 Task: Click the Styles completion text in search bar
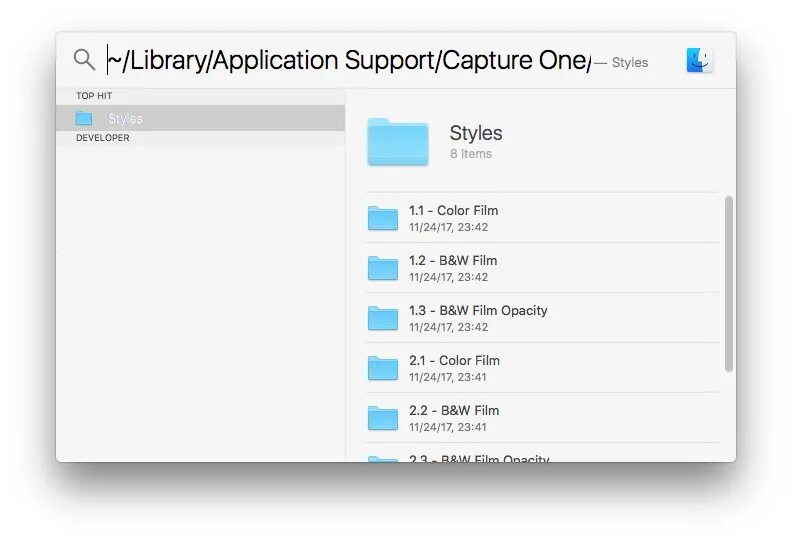click(x=630, y=63)
